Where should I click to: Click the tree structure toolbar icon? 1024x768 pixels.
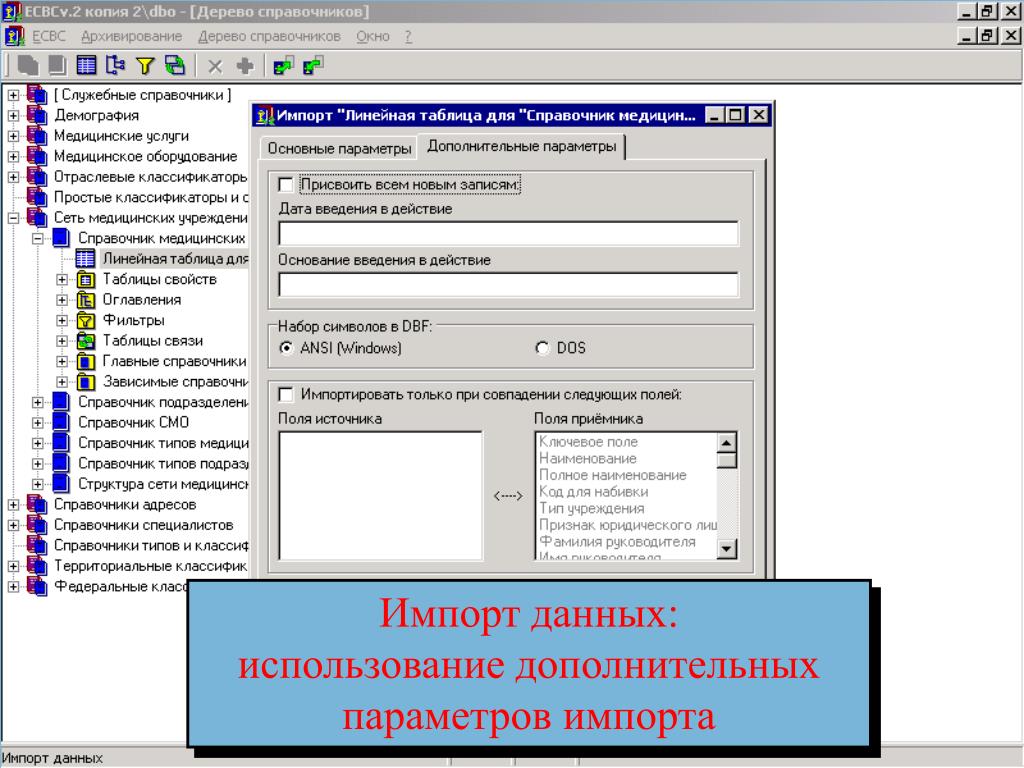116,65
